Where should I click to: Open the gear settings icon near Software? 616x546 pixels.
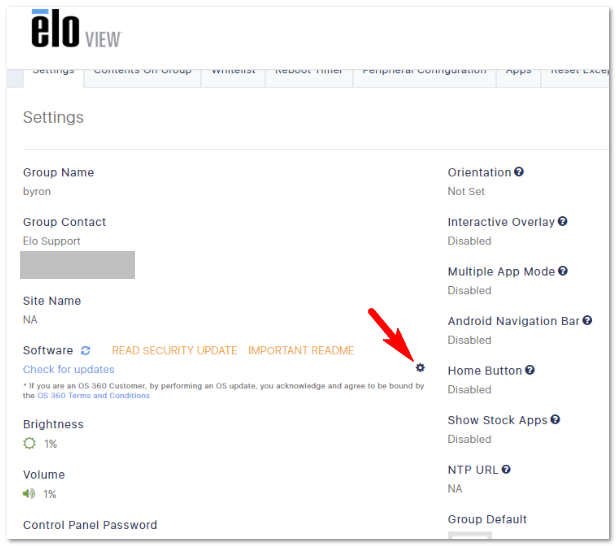[x=420, y=368]
